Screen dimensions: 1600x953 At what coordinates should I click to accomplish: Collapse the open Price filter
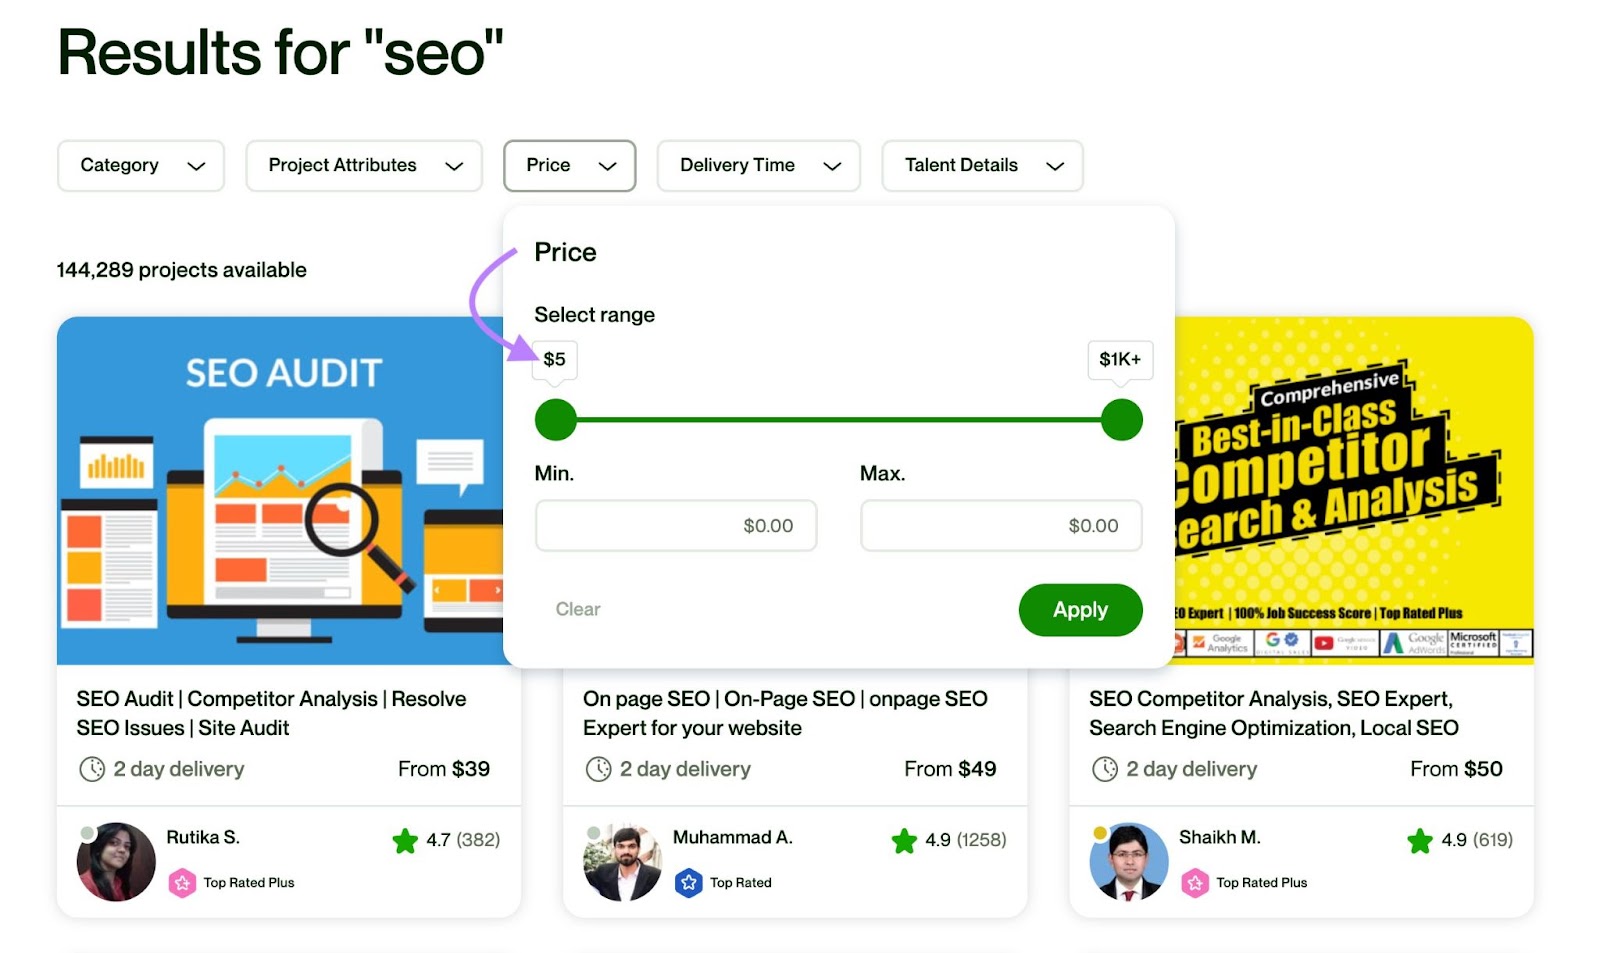pos(570,165)
